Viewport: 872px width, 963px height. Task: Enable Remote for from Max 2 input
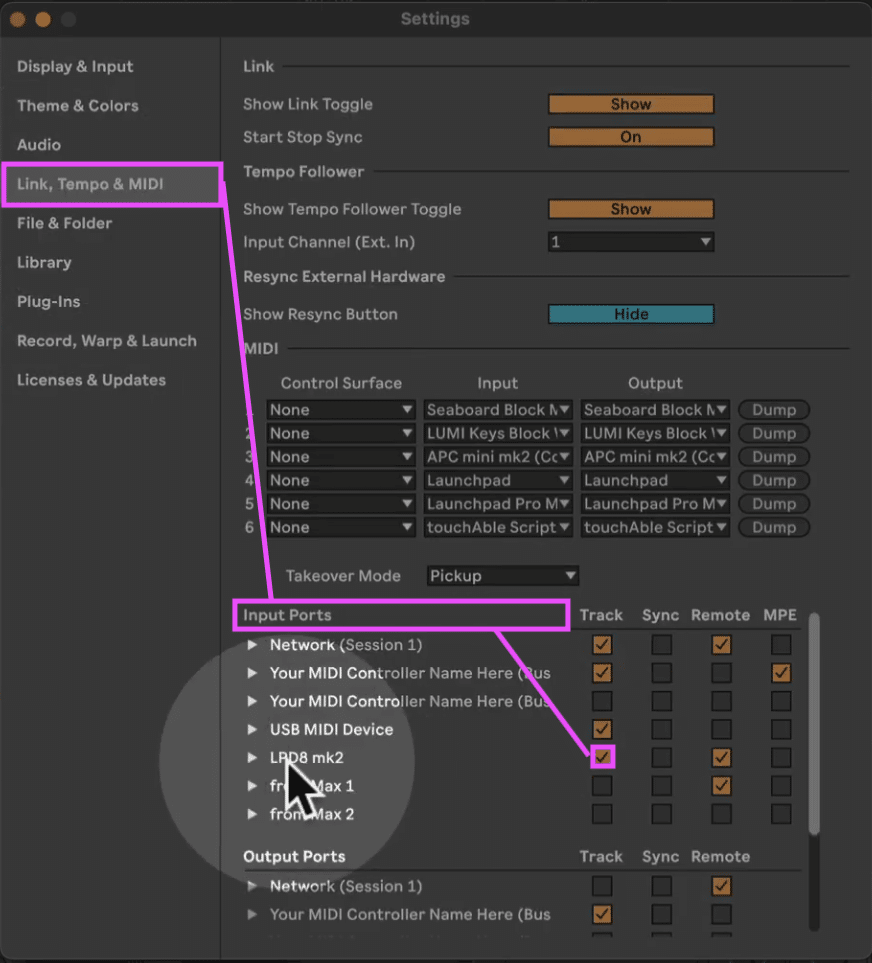pyautogui.click(x=721, y=814)
